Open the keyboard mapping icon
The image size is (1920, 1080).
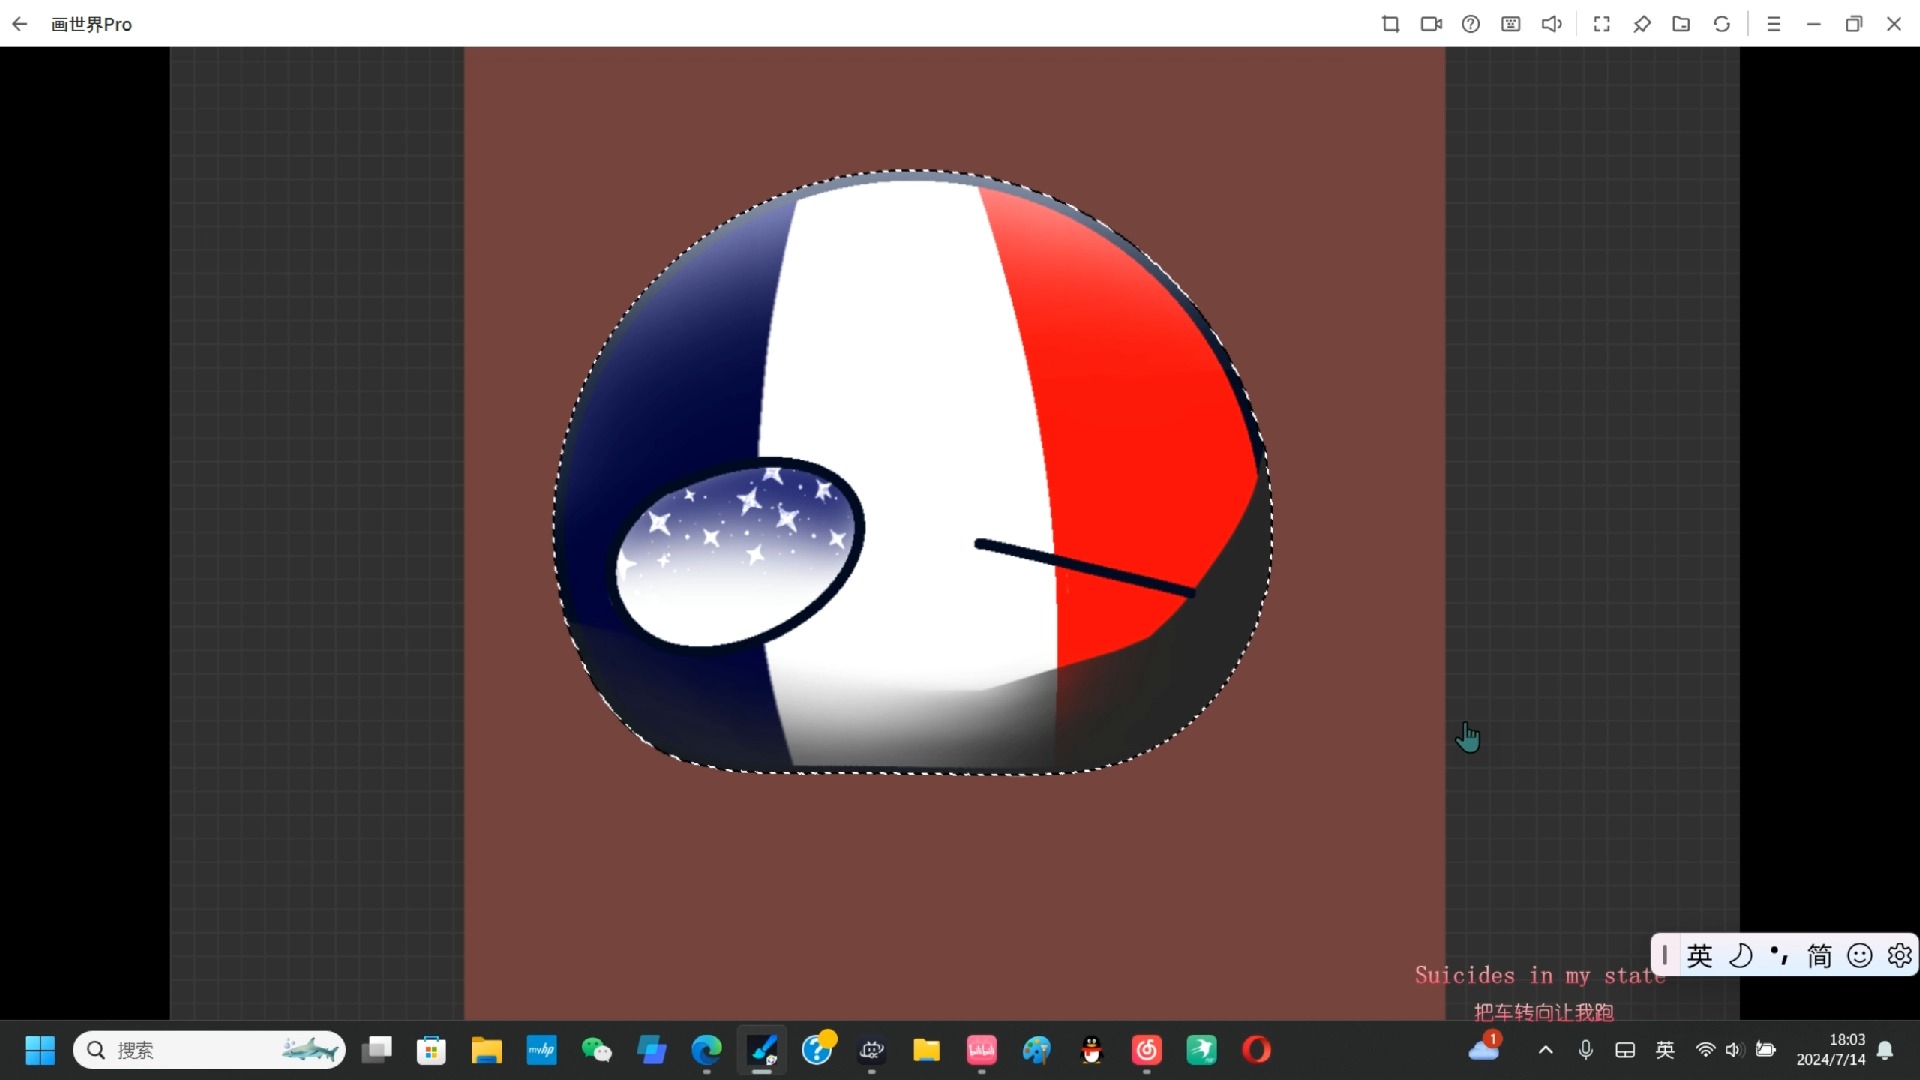click(x=1510, y=24)
